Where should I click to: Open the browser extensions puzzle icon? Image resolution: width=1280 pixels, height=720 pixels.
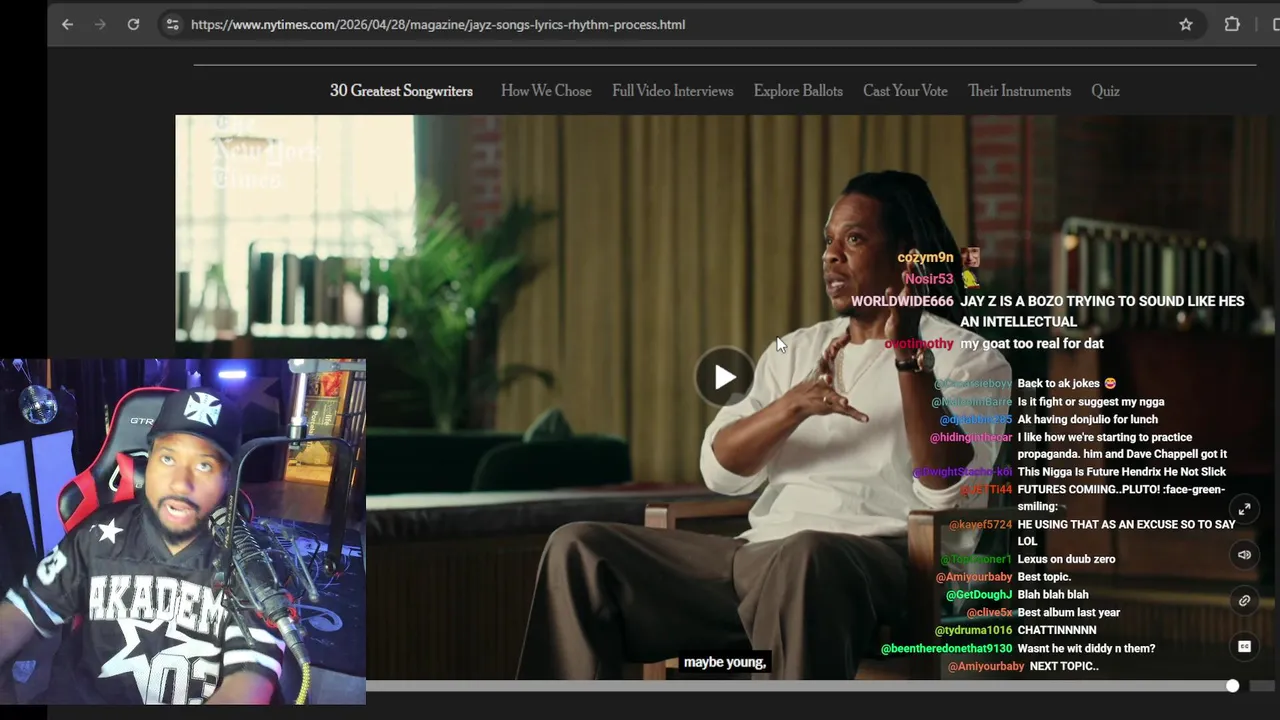point(1232,24)
